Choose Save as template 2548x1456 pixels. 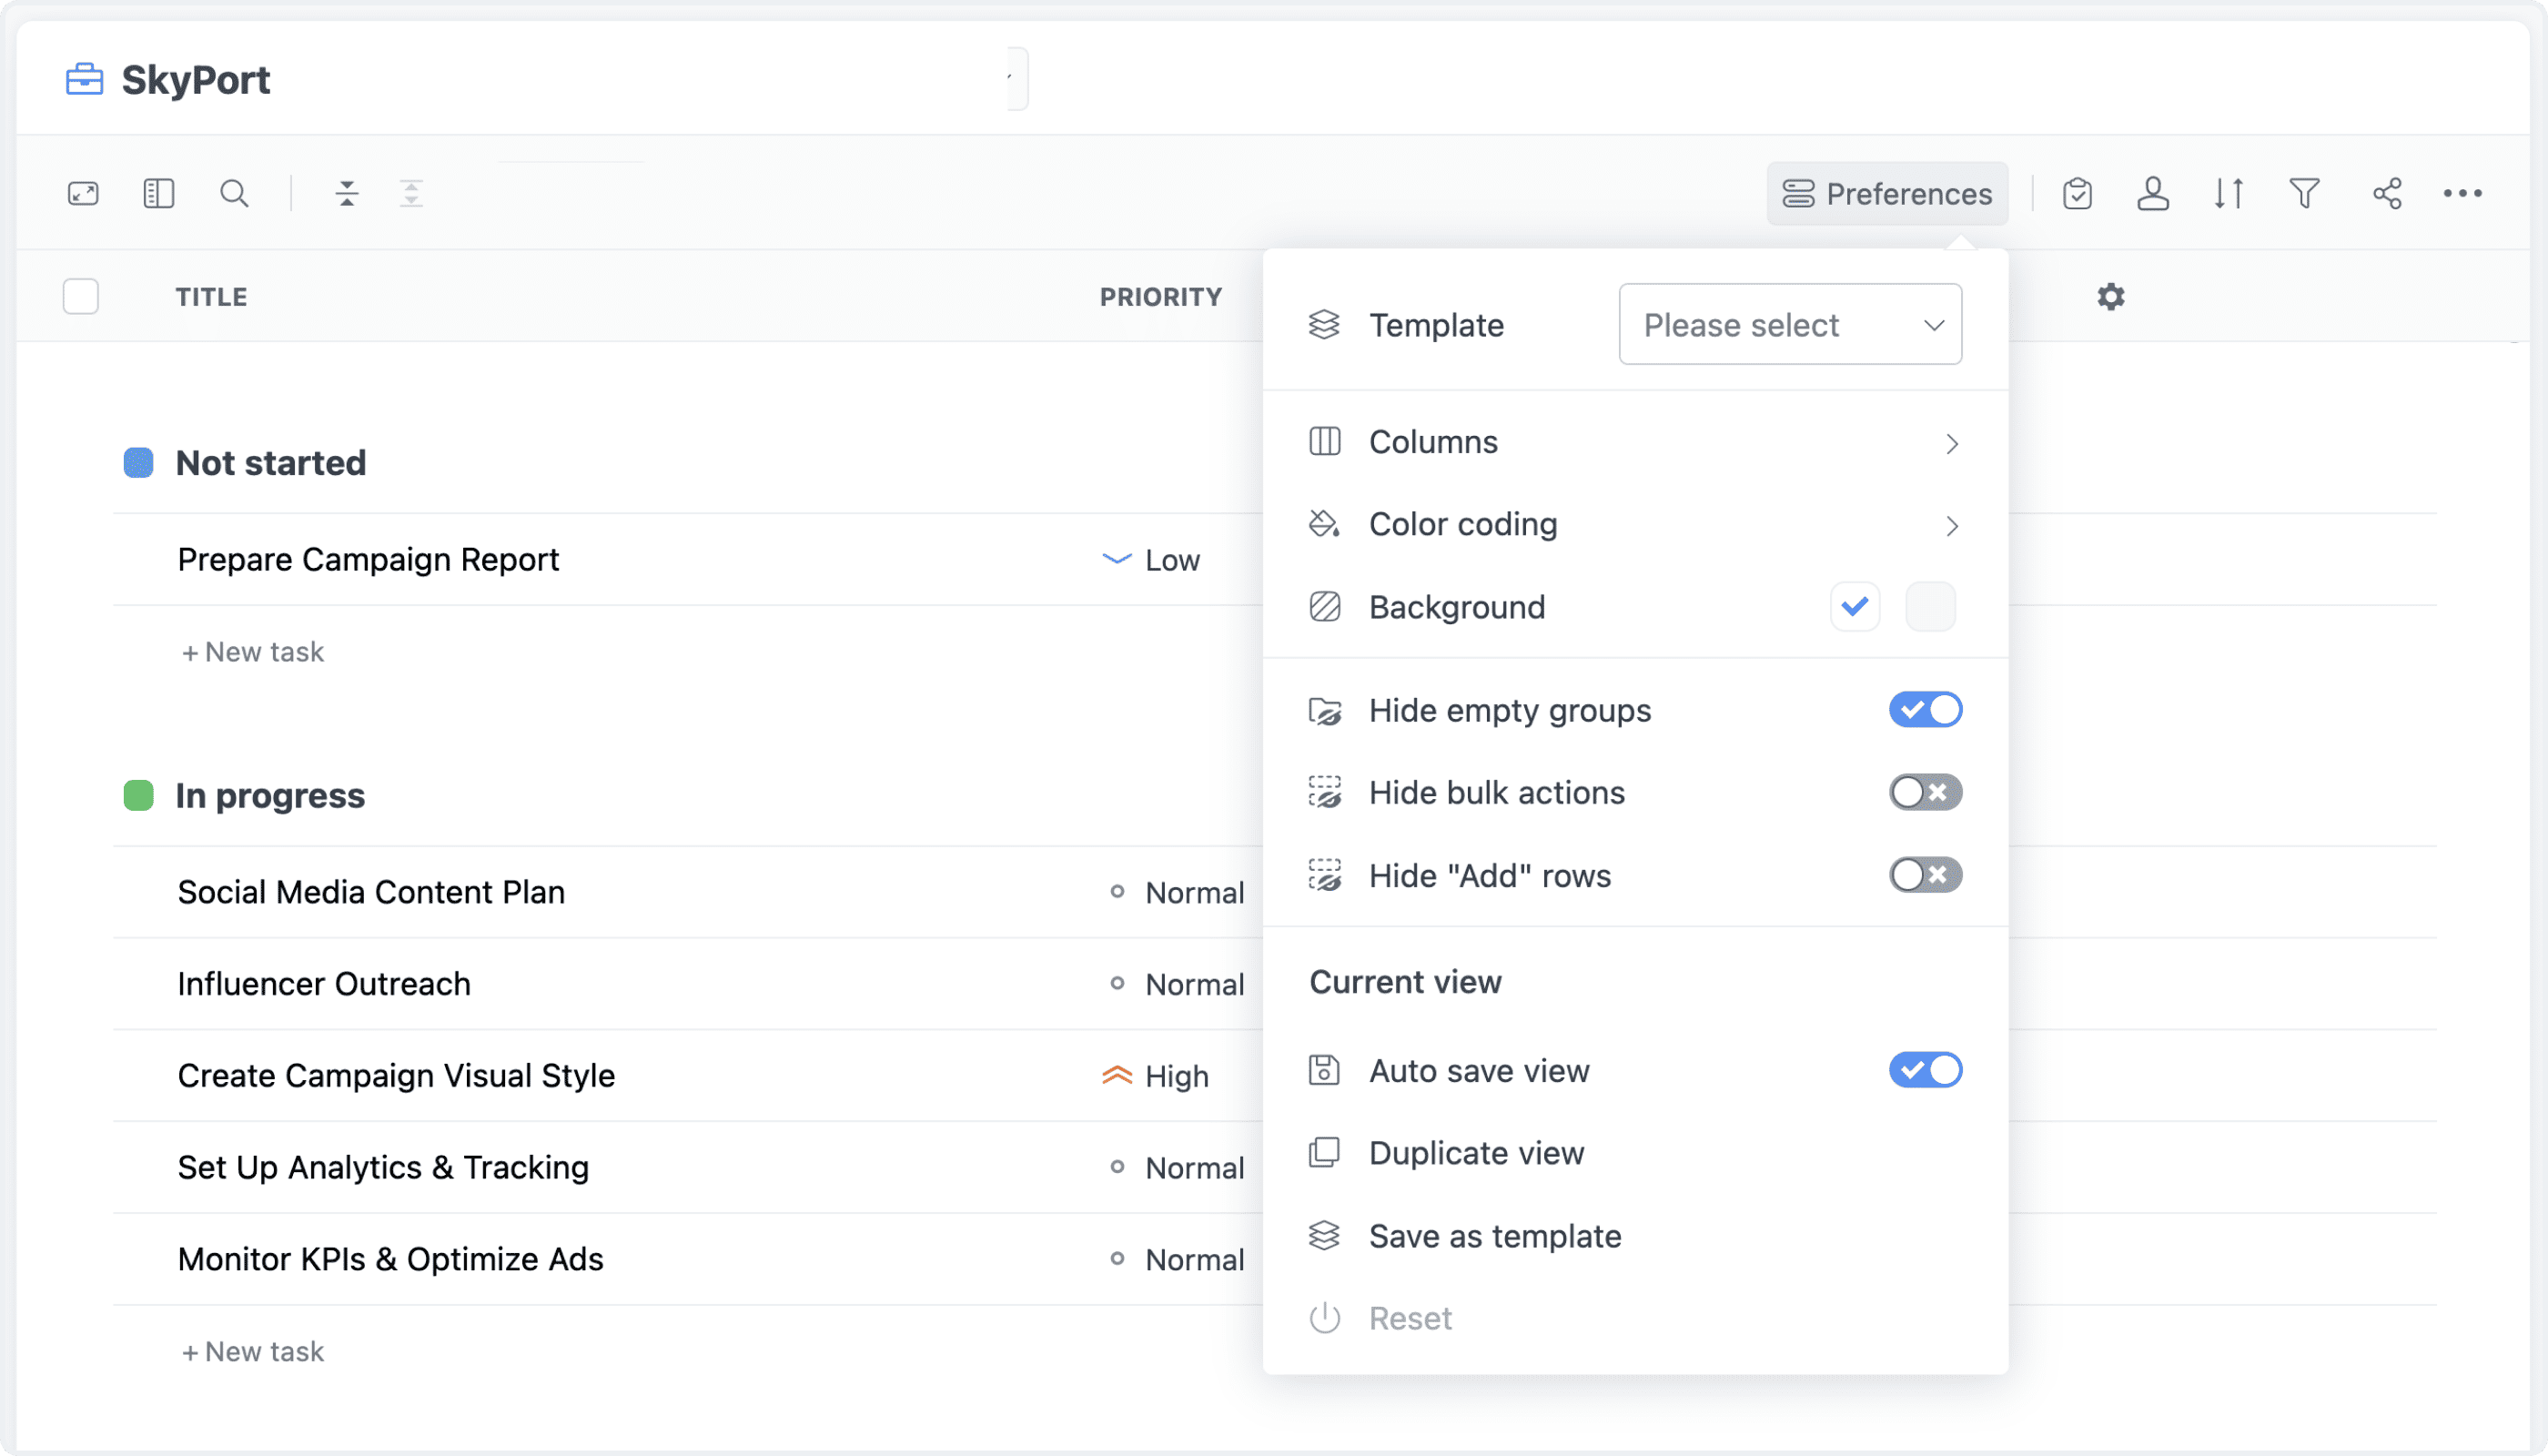1494,1236
